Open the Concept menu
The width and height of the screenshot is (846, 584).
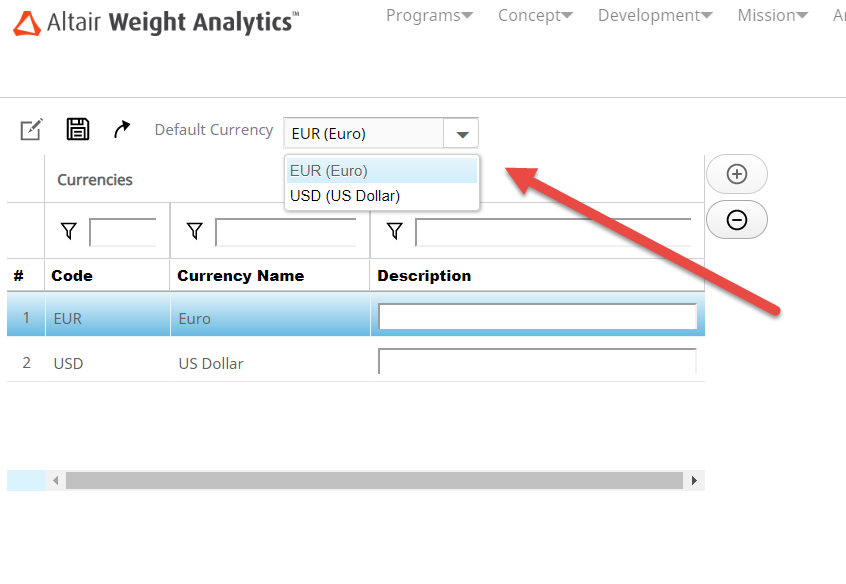(535, 15)
